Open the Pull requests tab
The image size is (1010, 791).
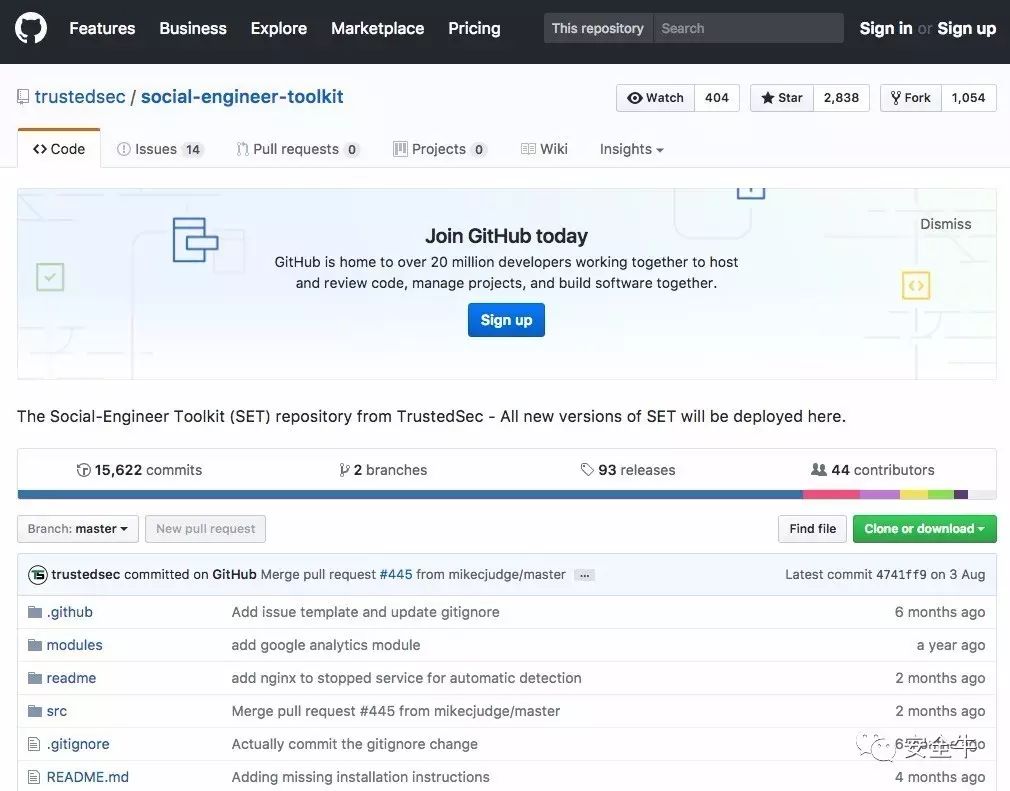point(298,149)
